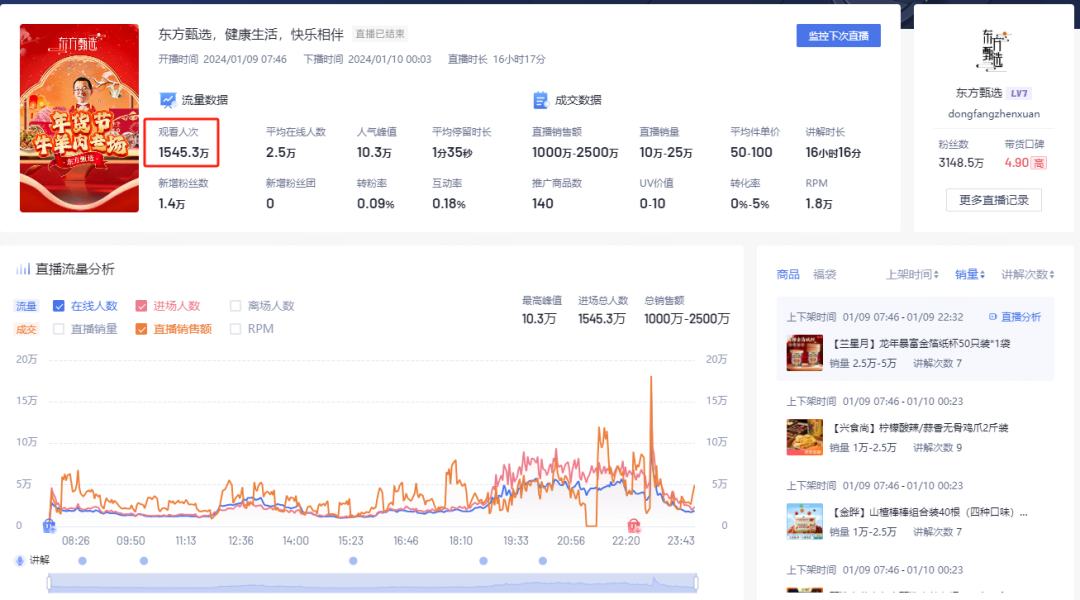This screenshot has width=1080, height=600.
Task: Click the 流量数据 chart icon
Action: tap(167, 101)
